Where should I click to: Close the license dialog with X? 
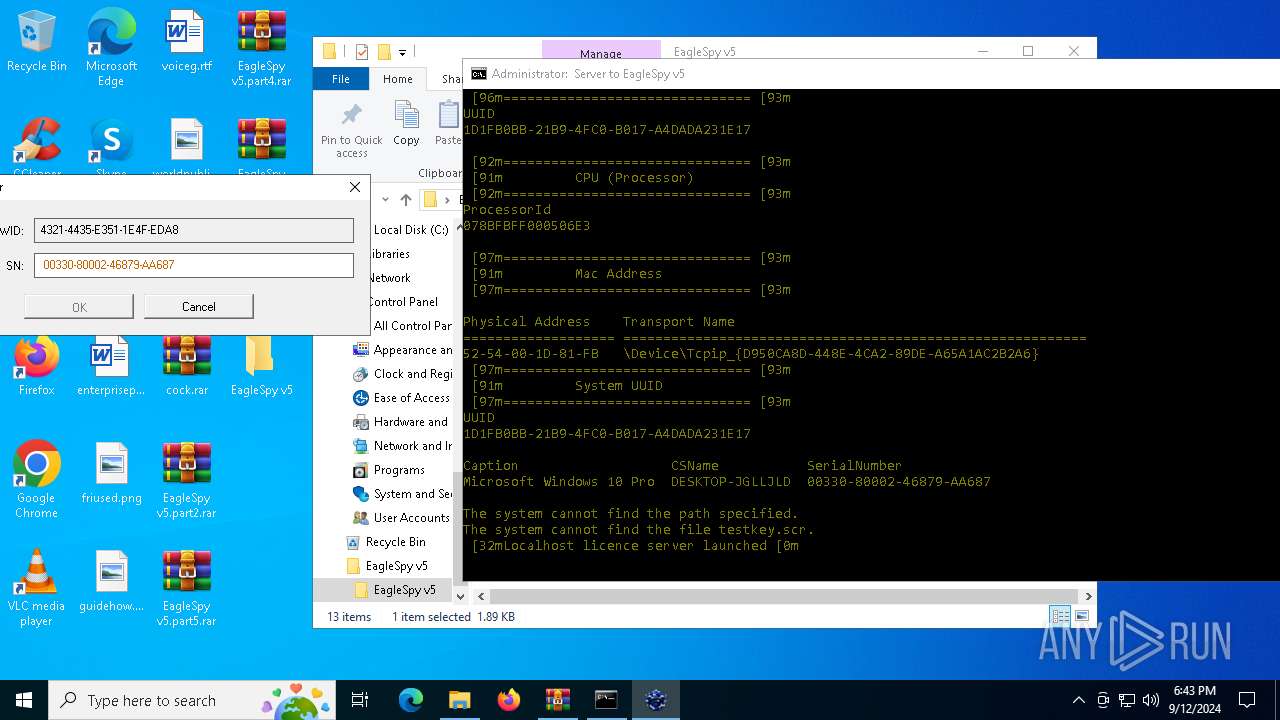pyautogui.click(x=354, y=187)
